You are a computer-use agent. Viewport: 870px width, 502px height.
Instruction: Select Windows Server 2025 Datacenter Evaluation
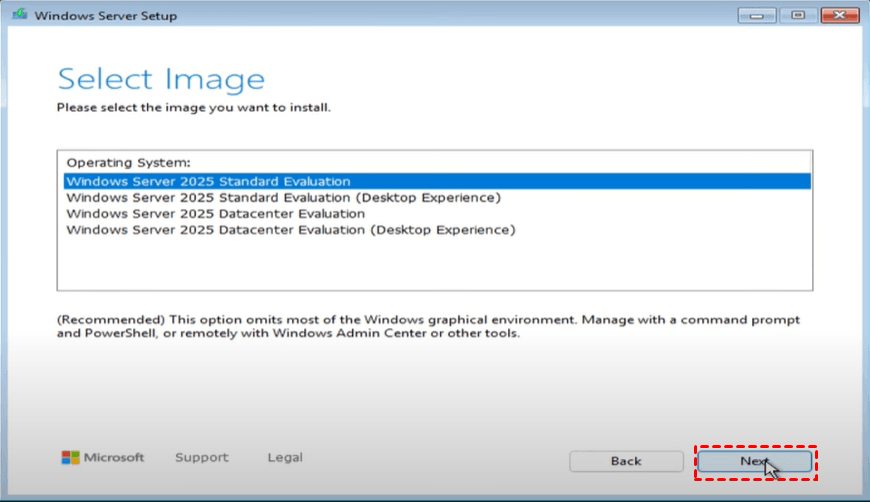pyautogui.click(x=215, y=214)
